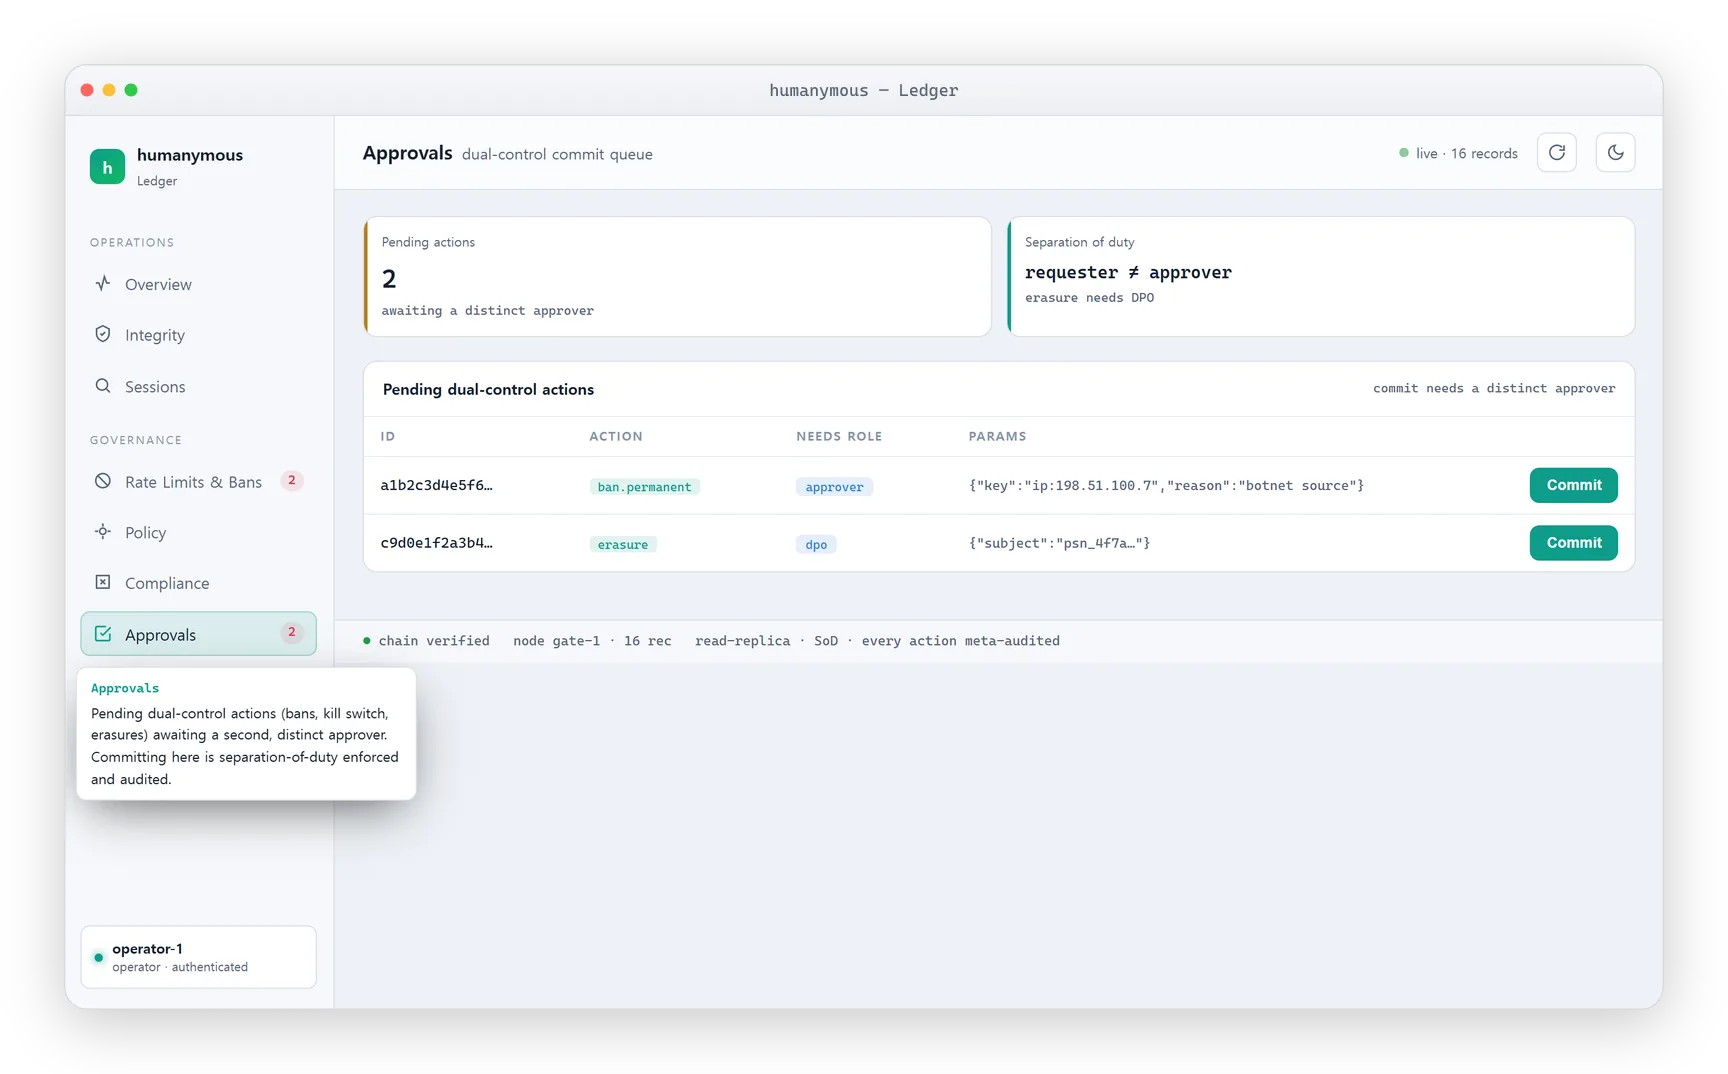
Task: Click the Approvals checkbox icon in sidebar
Action: pos(103,634)
